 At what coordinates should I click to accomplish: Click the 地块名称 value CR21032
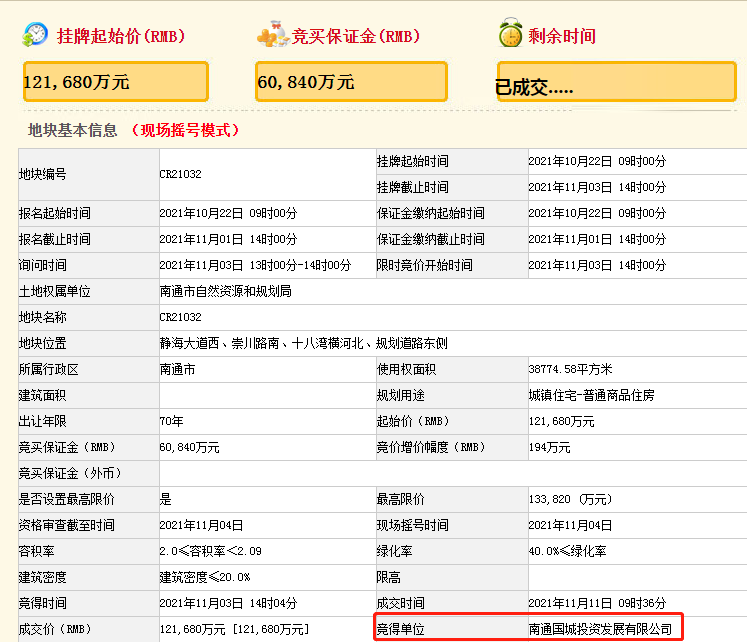pos(181,317)
